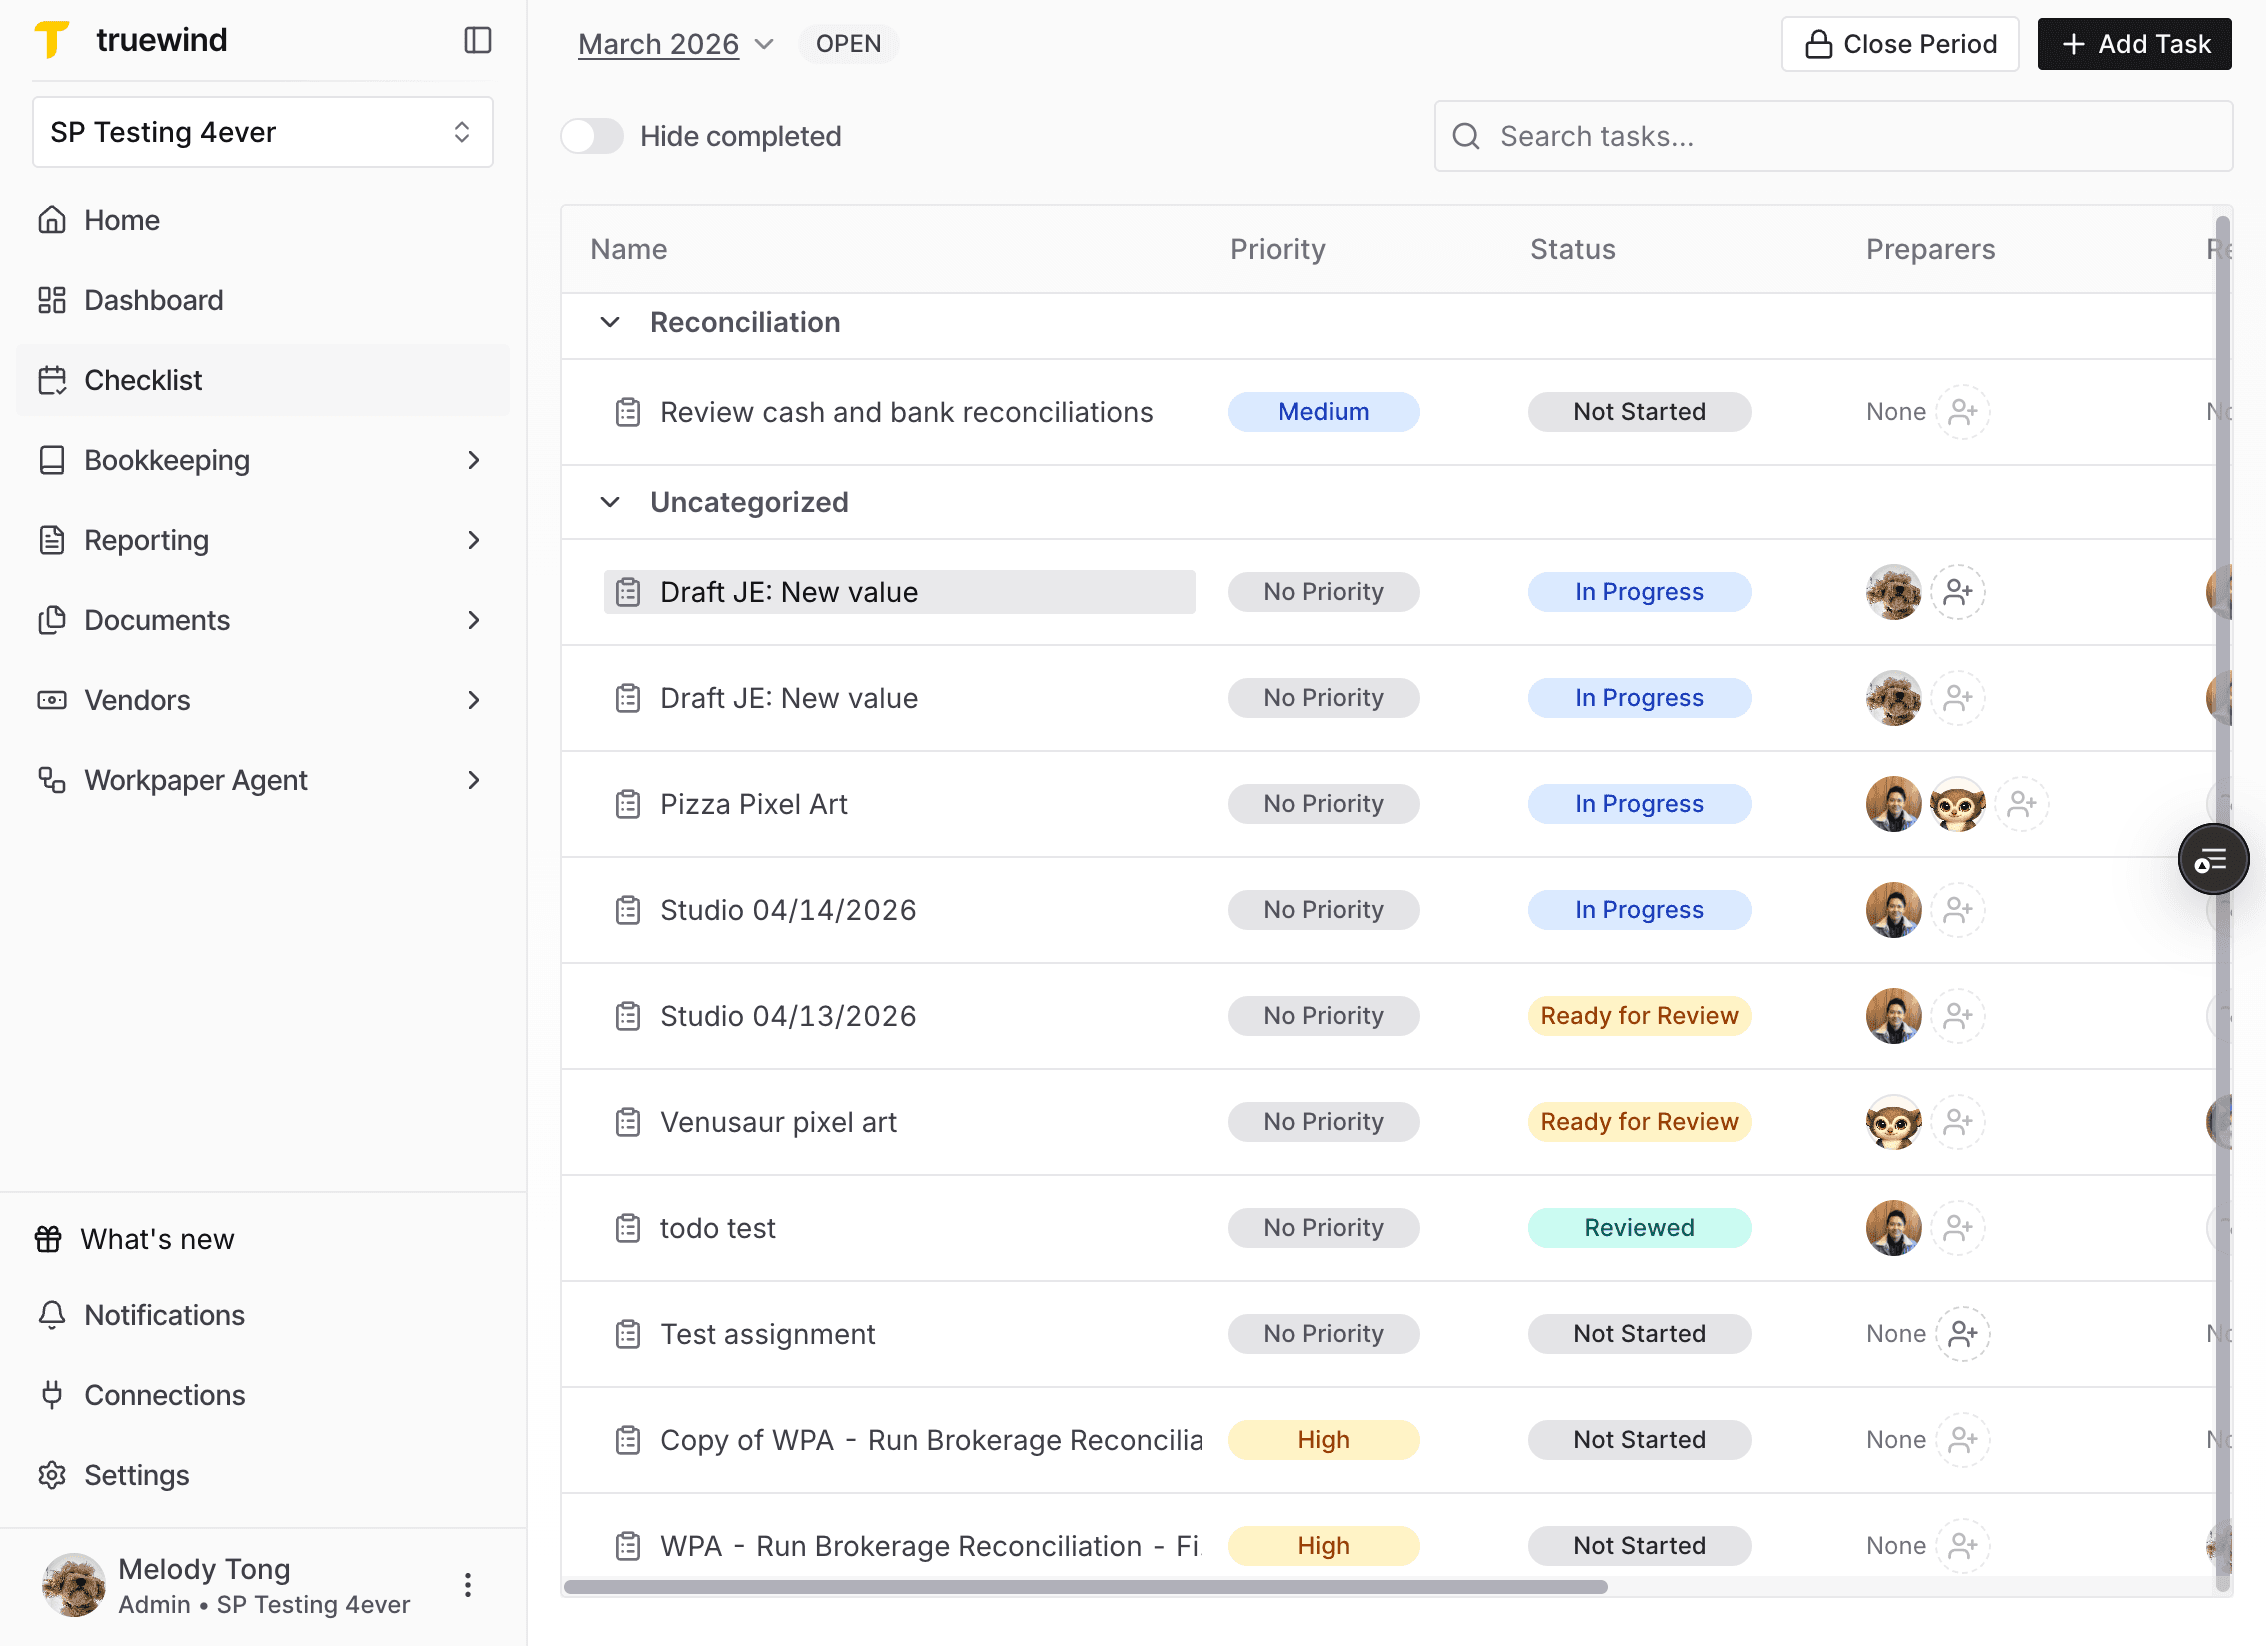The height and width of the screenshot is (1646, 2266).
Task: Add a preparer to the Pizza Pixel Art task
Action: [2021, 804]
